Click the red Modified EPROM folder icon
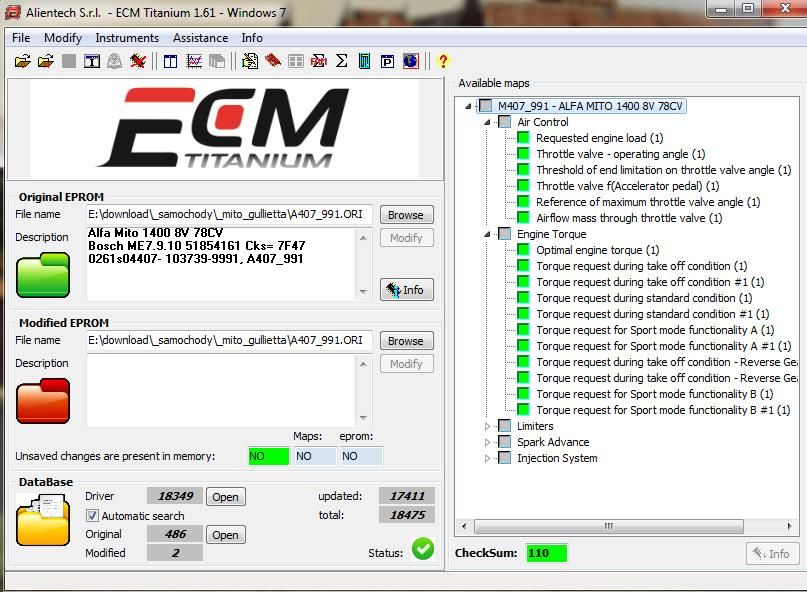The height and width of the screenshot is (592, 807). (x=43, y=401)
